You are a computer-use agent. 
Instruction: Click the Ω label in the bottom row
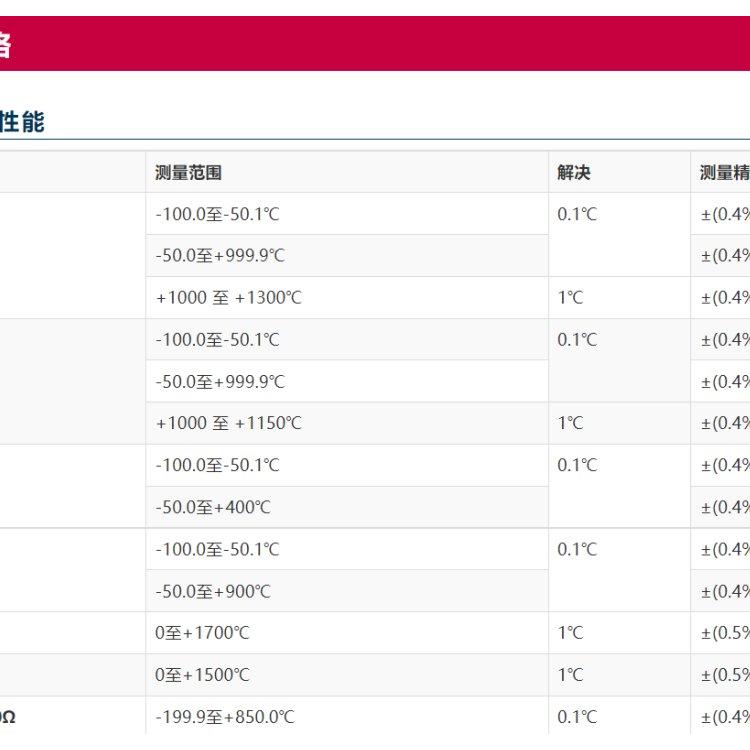pyautogui.click(x=8, y=717)
